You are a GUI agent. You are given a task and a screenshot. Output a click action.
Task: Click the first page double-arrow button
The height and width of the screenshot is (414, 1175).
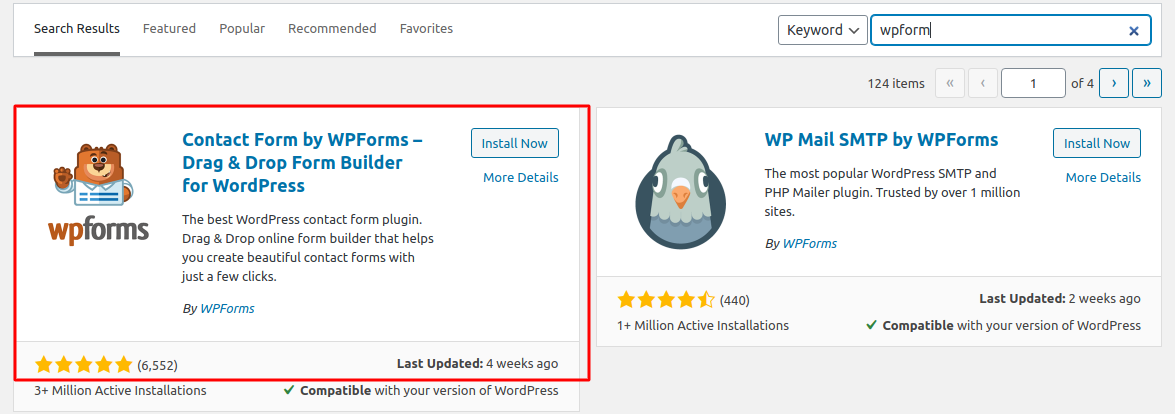click(x=949, y=84)
